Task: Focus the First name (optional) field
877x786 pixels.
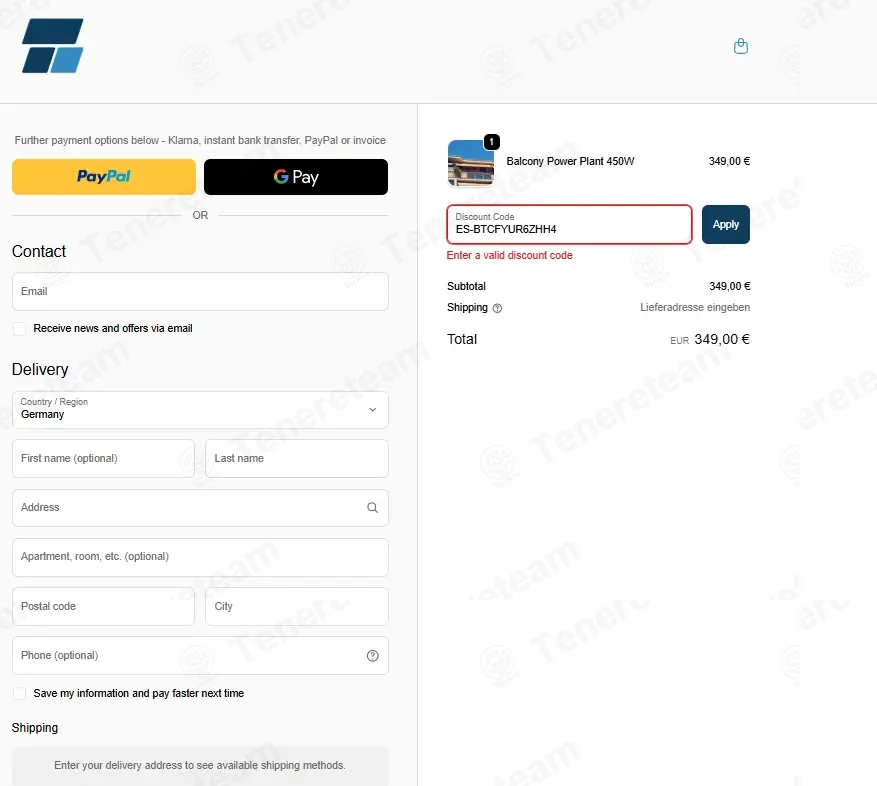Action: tap(103, 459)
